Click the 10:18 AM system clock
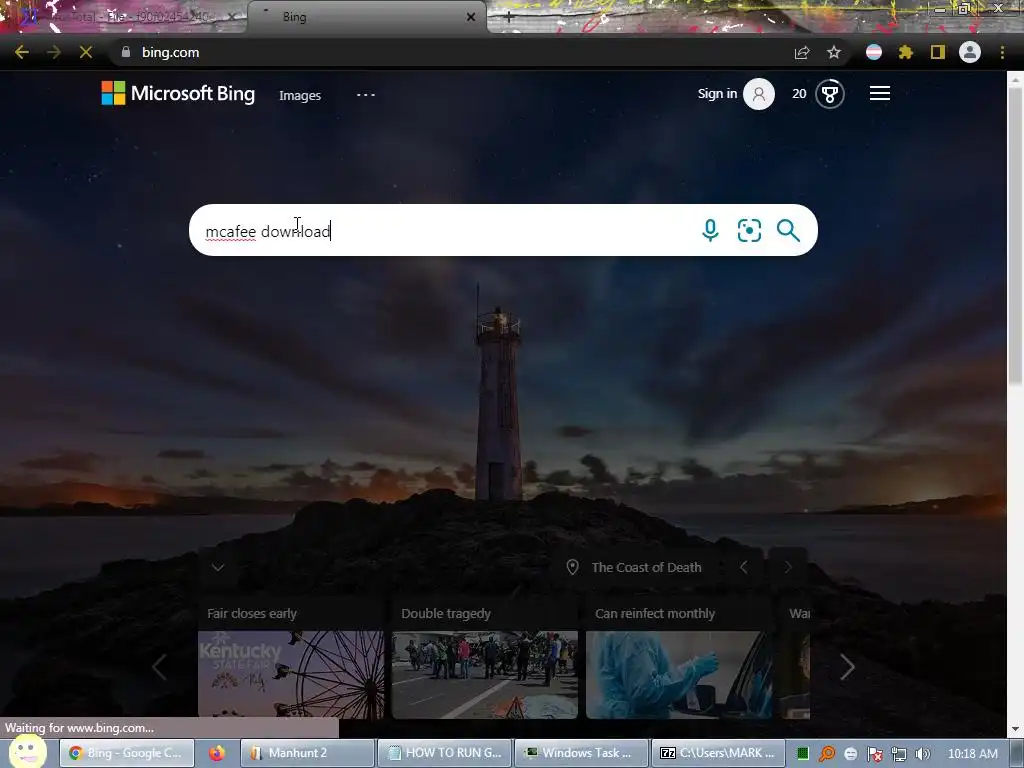Viewport: 1024px width, 768px height. pyautogui.click(x=972, y=754)
